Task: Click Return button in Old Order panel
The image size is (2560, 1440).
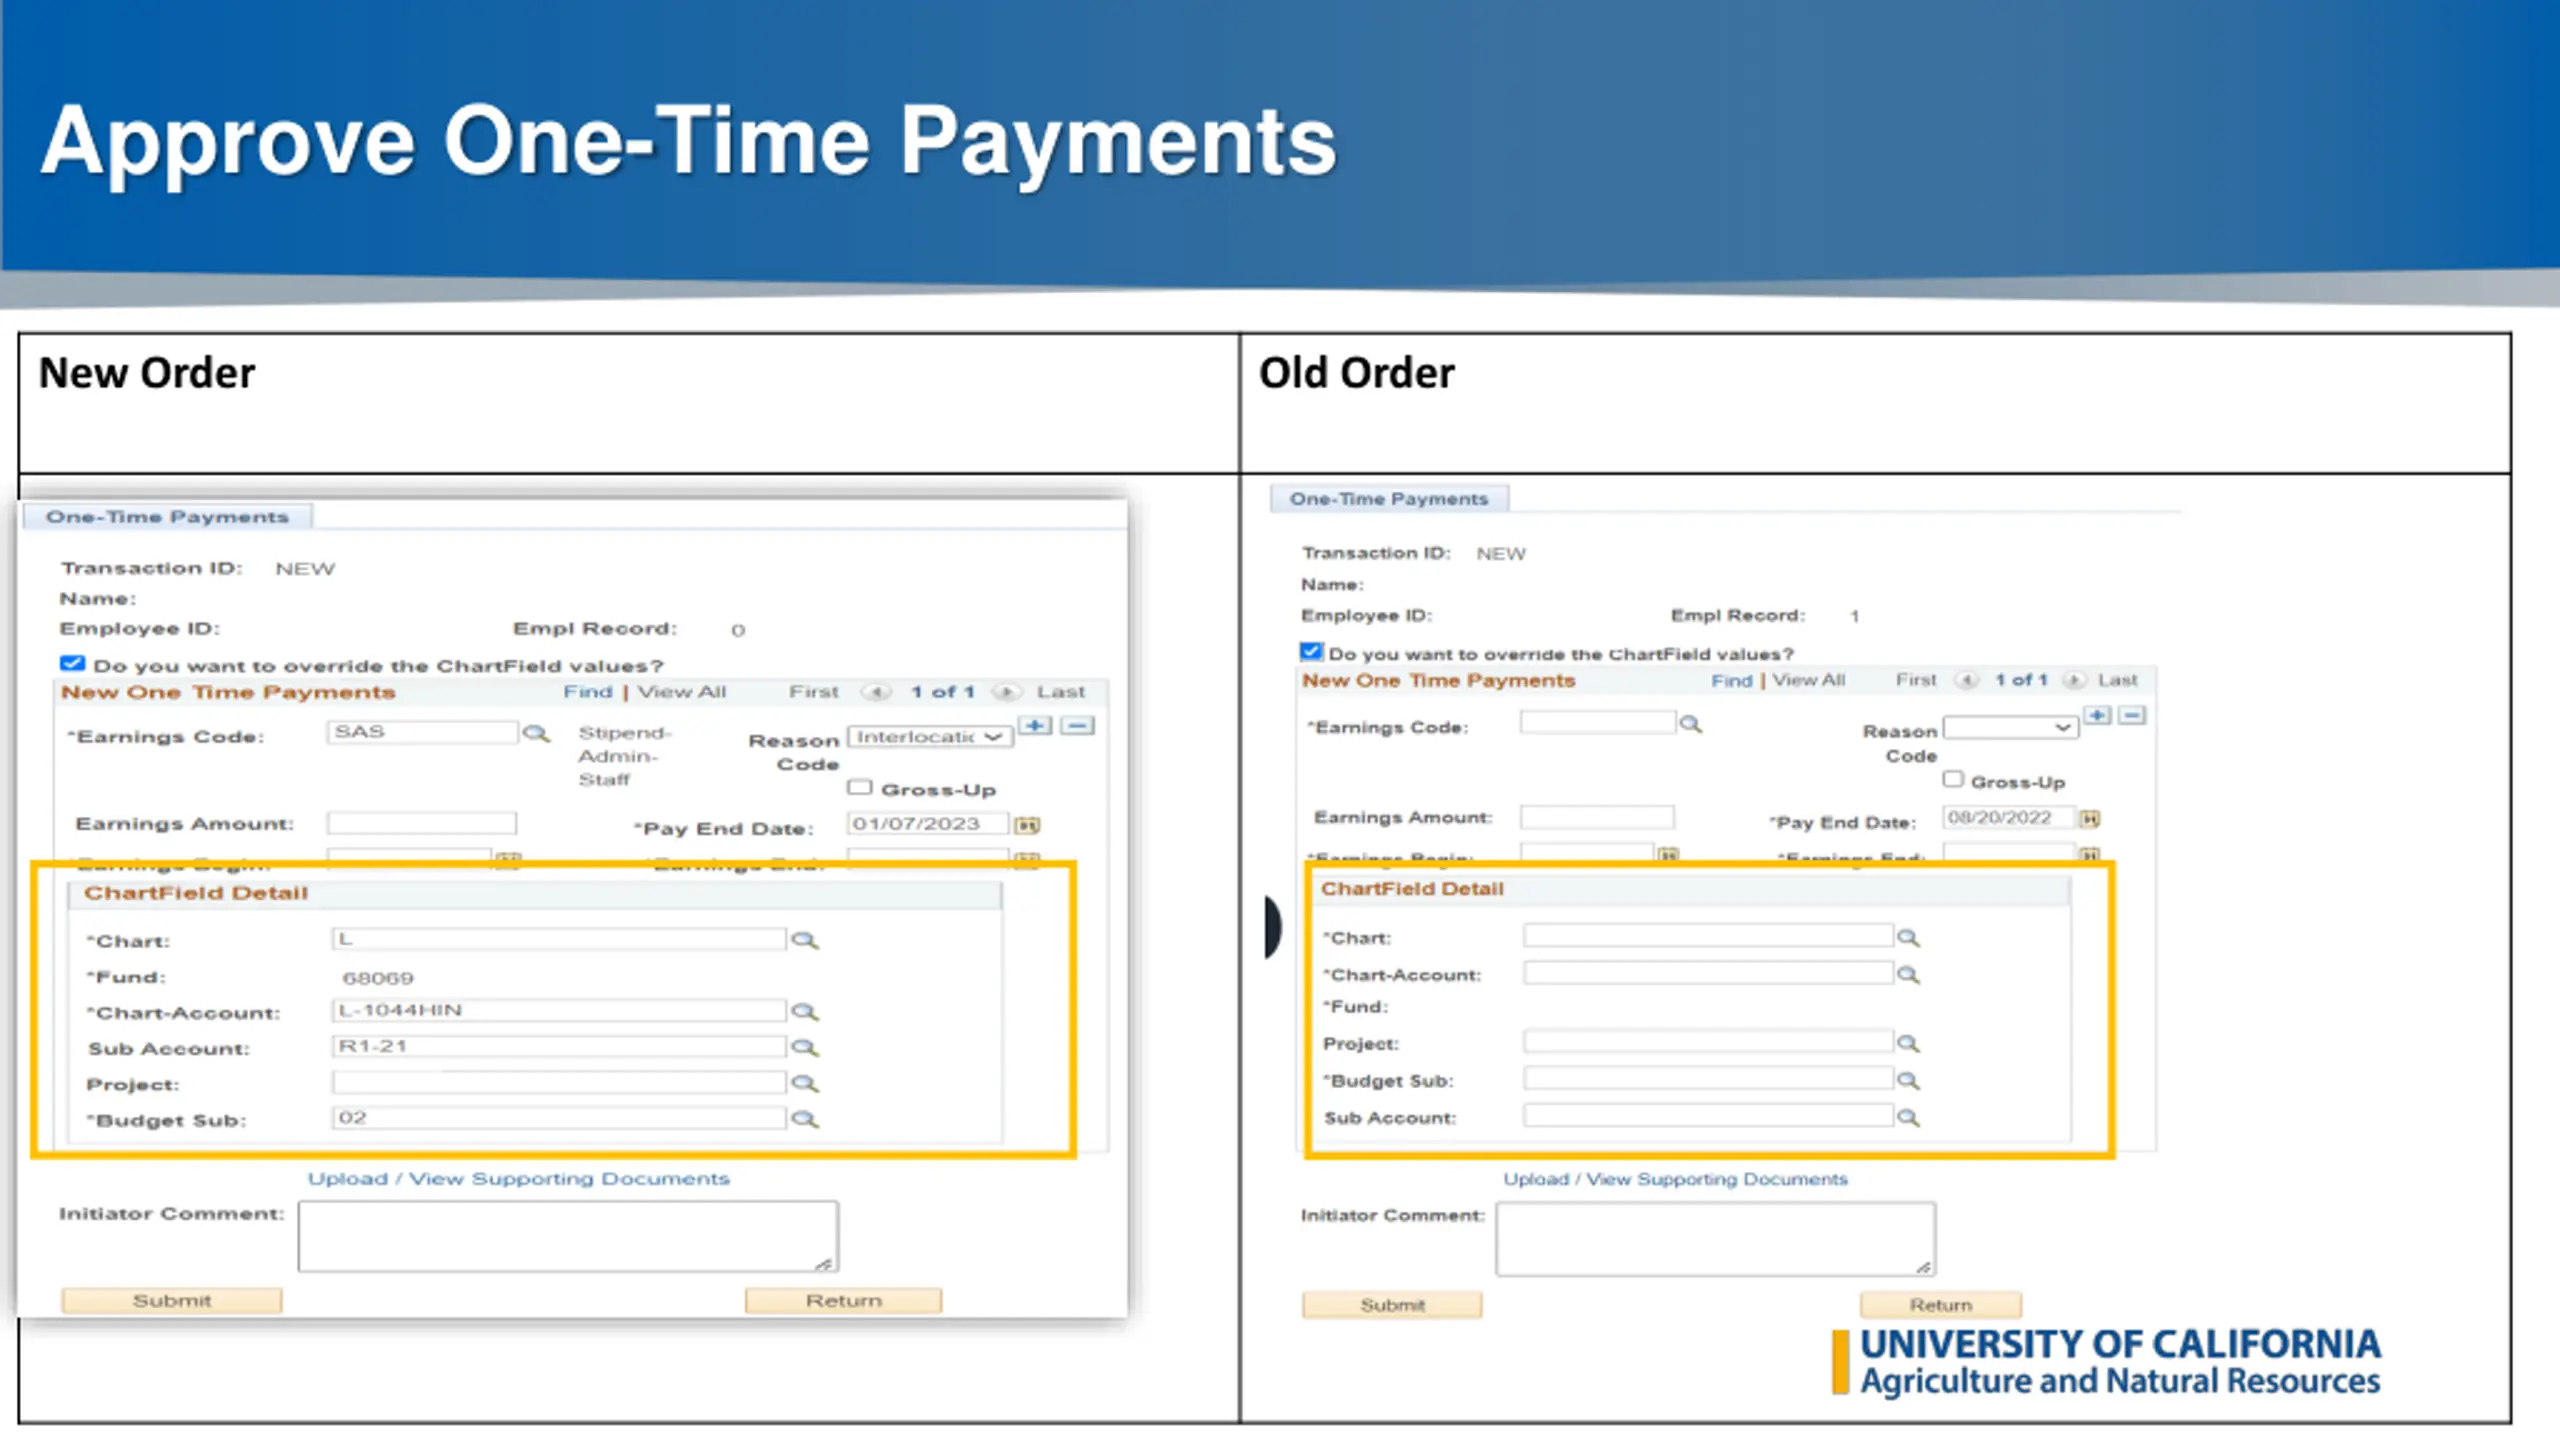Action: pyautogui.click(x=1940, y=1306)
